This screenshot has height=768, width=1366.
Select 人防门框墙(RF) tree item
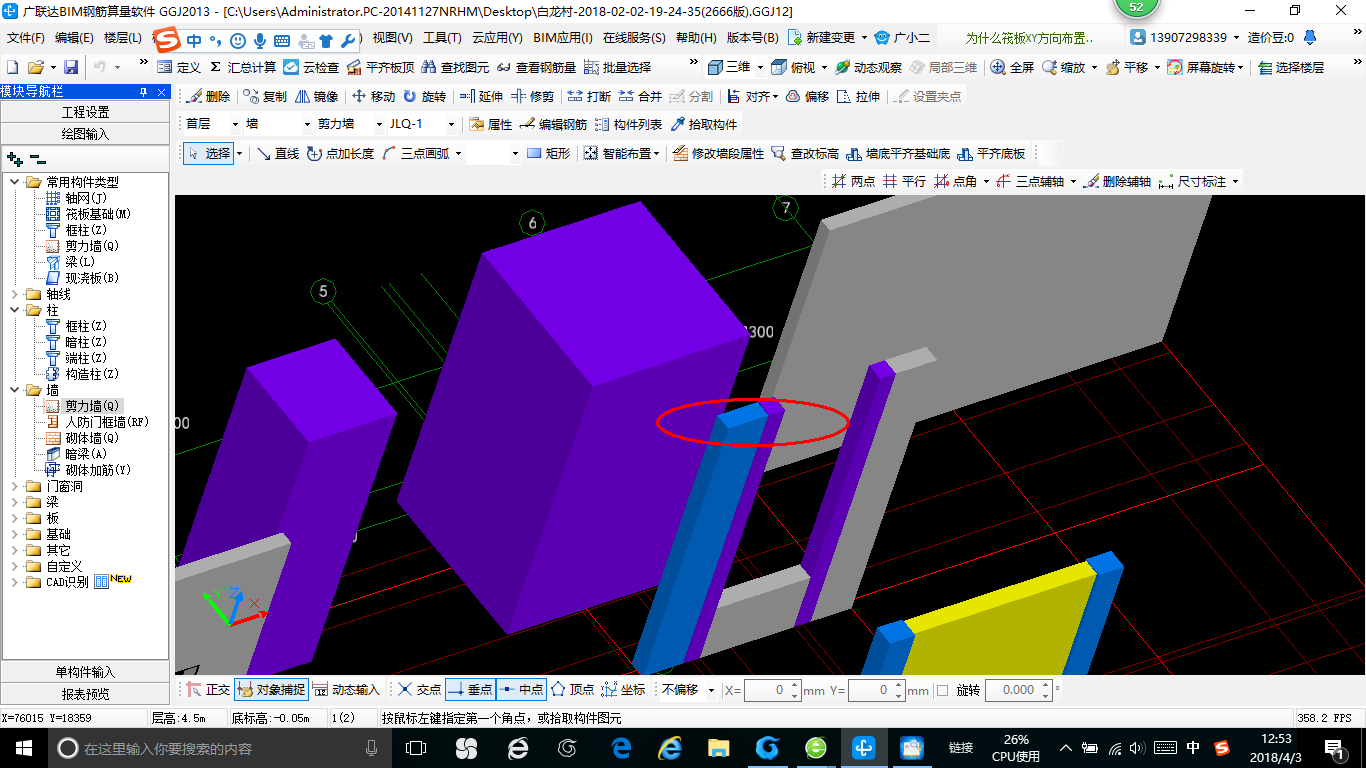tap(107, 422)
